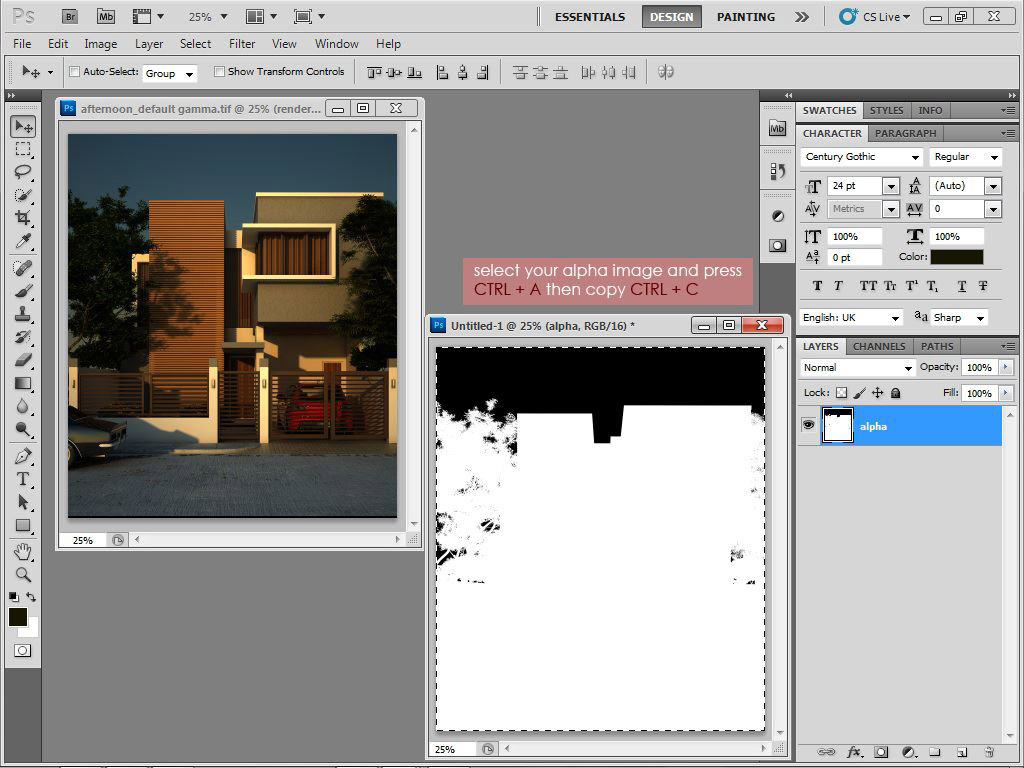
Task: Select the Zoom tool
Action: pos(22,575)
